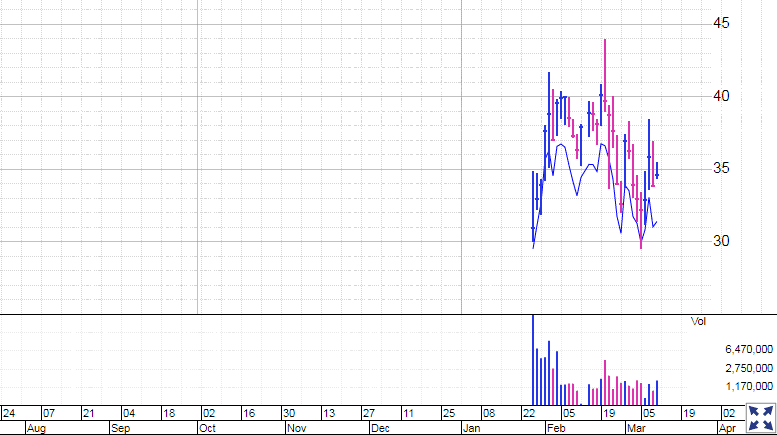This screenshot has width=777, height=435.
Task: Click the 1,170,000 volume axis value
Action: tap(749, 386)
